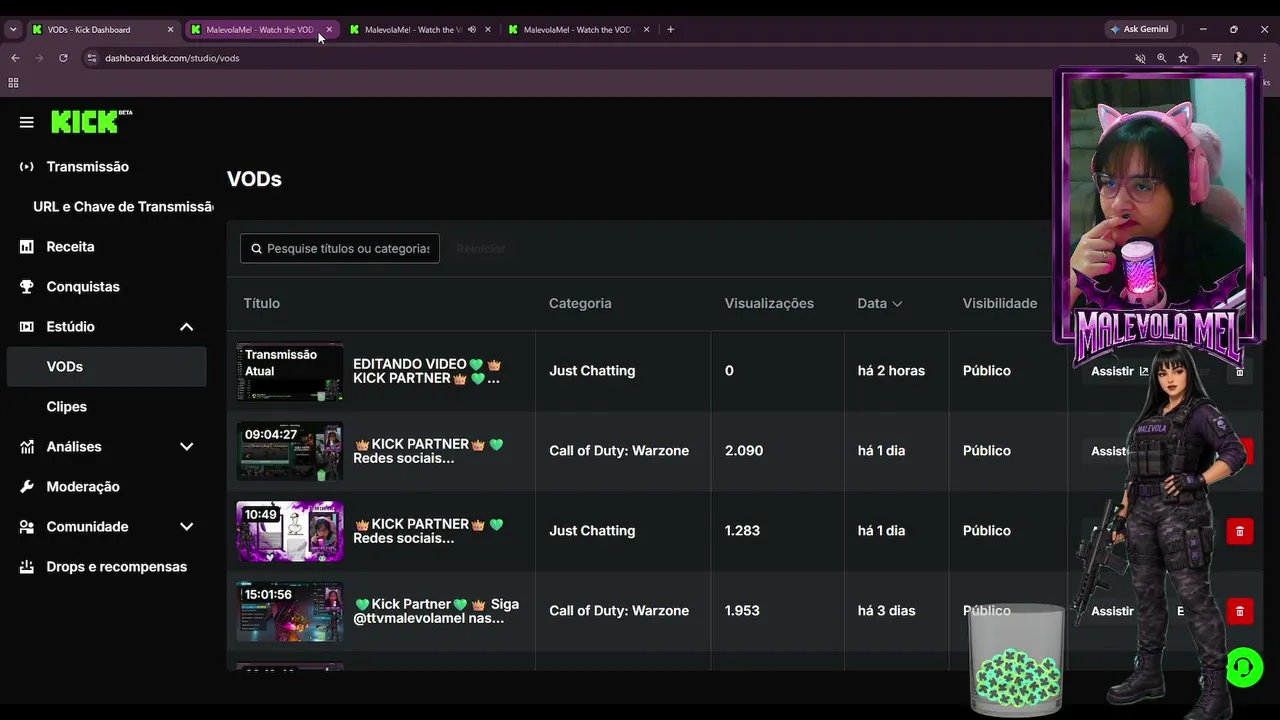Go back in the browser
The width and height of the screenshot is (1280, 720).
(15, 58)
